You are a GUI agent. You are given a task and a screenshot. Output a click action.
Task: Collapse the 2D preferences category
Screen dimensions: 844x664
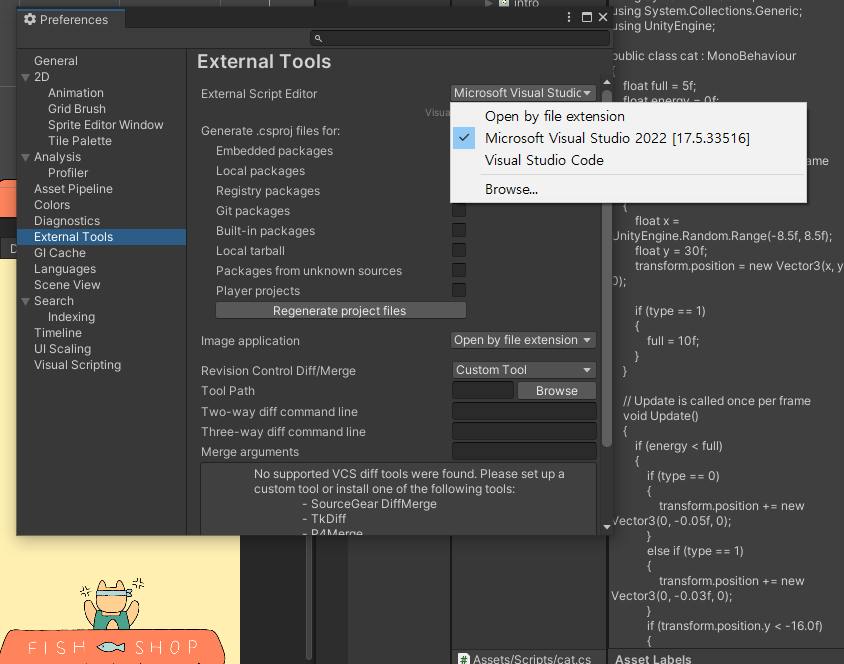pos(25,77)
